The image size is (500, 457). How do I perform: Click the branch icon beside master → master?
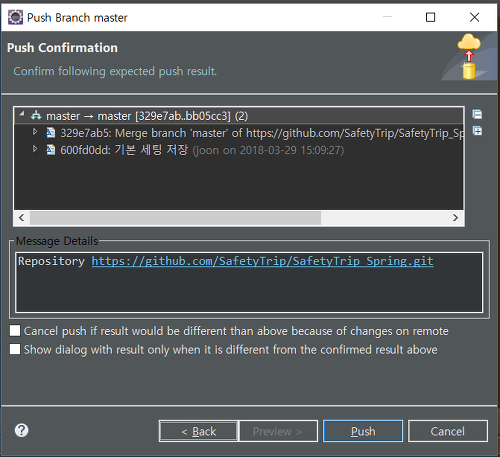point(36,116)
